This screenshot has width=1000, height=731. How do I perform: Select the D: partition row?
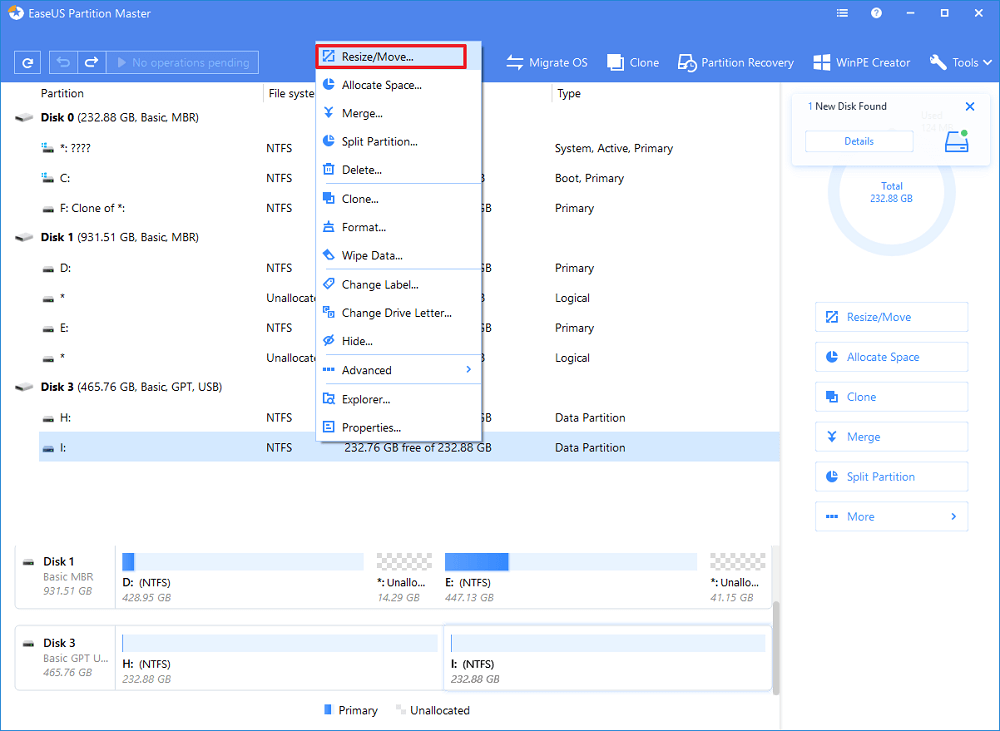[408, 268]
